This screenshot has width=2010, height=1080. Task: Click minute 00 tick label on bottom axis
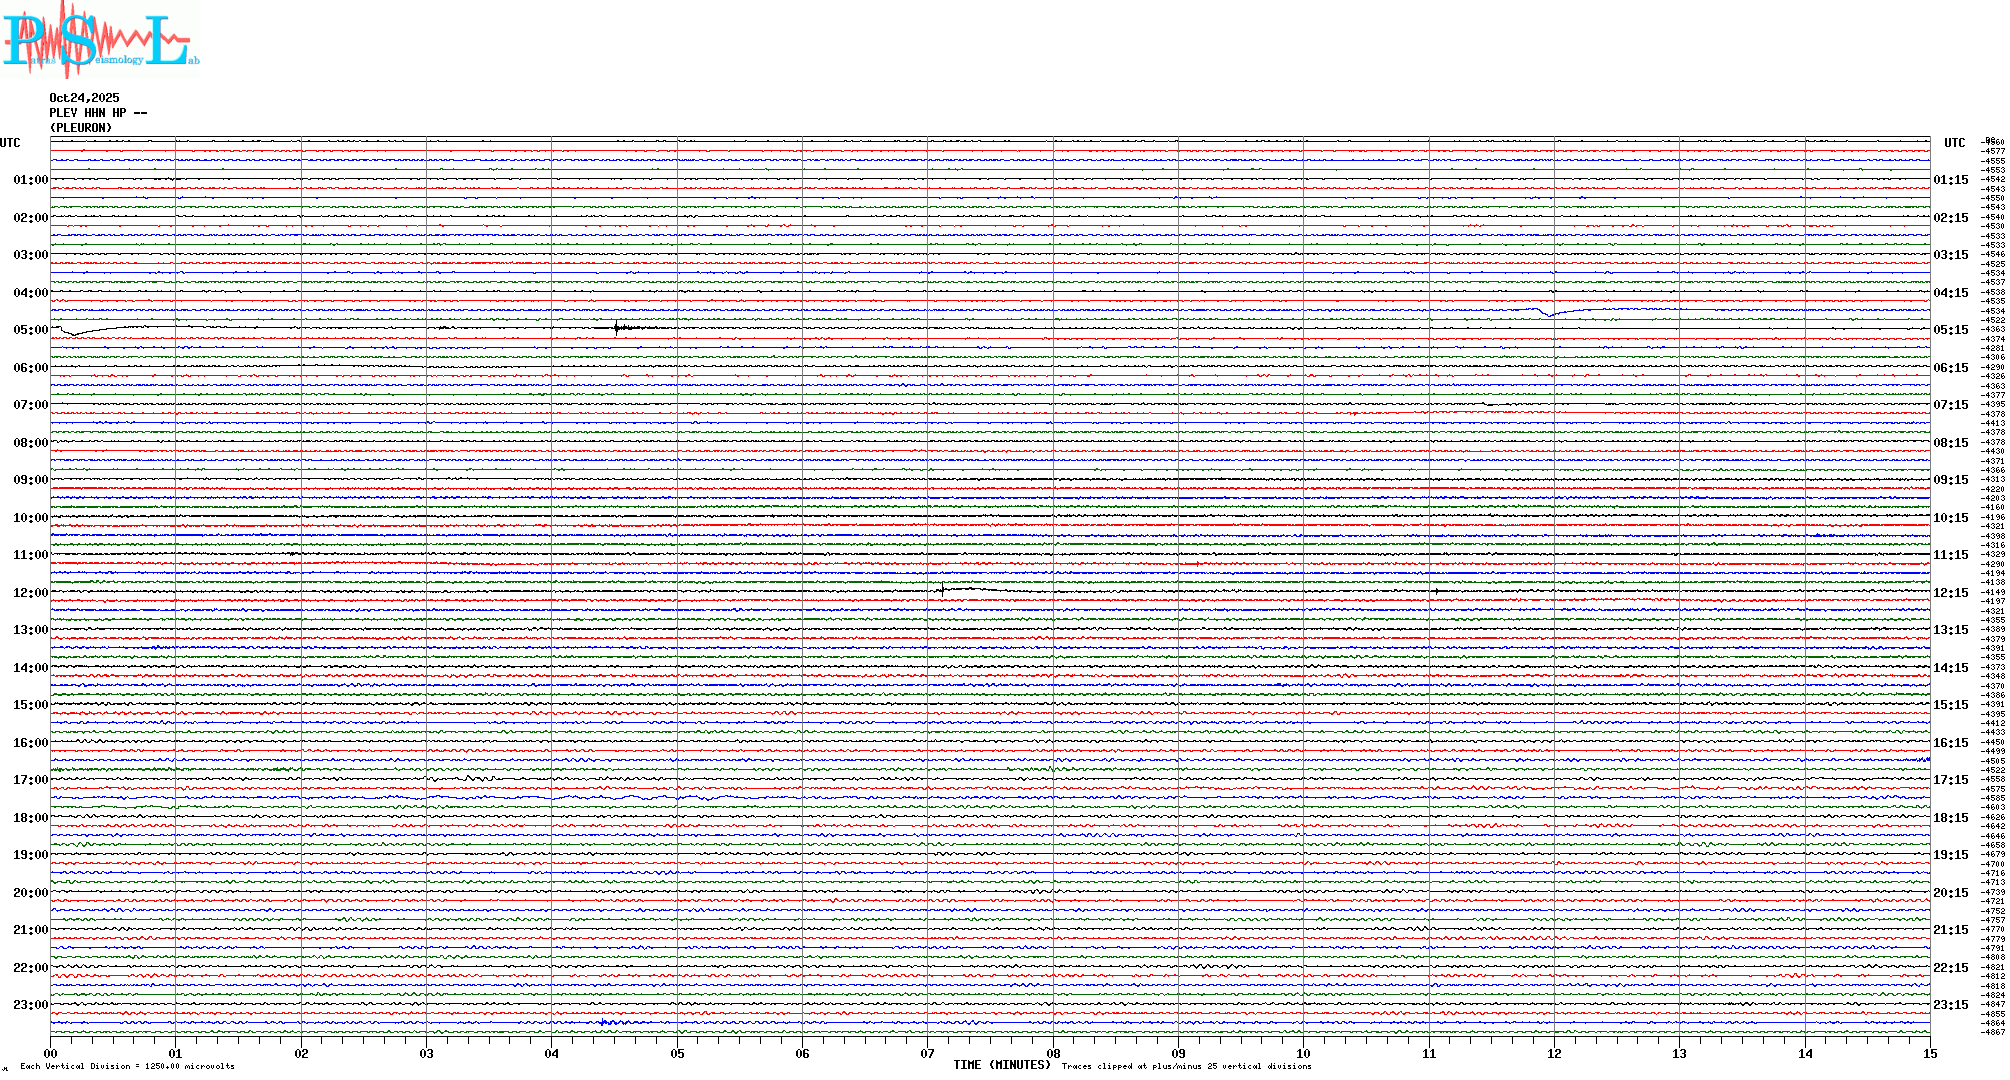(50, 1053)
